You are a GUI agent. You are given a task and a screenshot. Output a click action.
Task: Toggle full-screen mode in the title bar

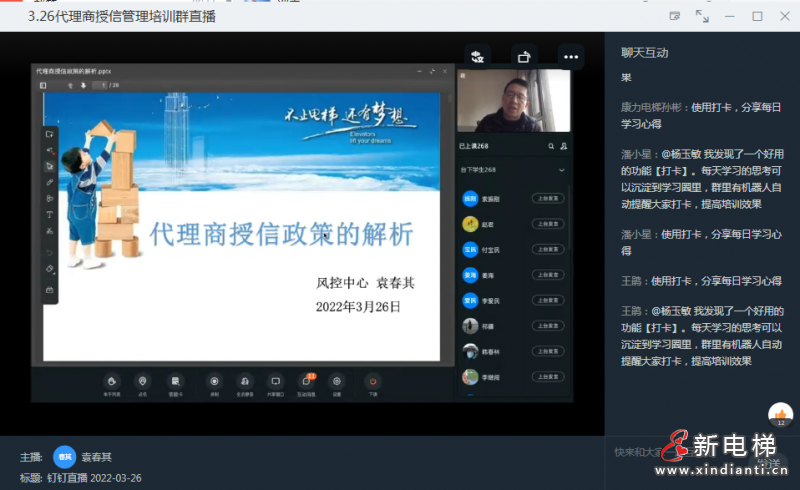[702, 16]
